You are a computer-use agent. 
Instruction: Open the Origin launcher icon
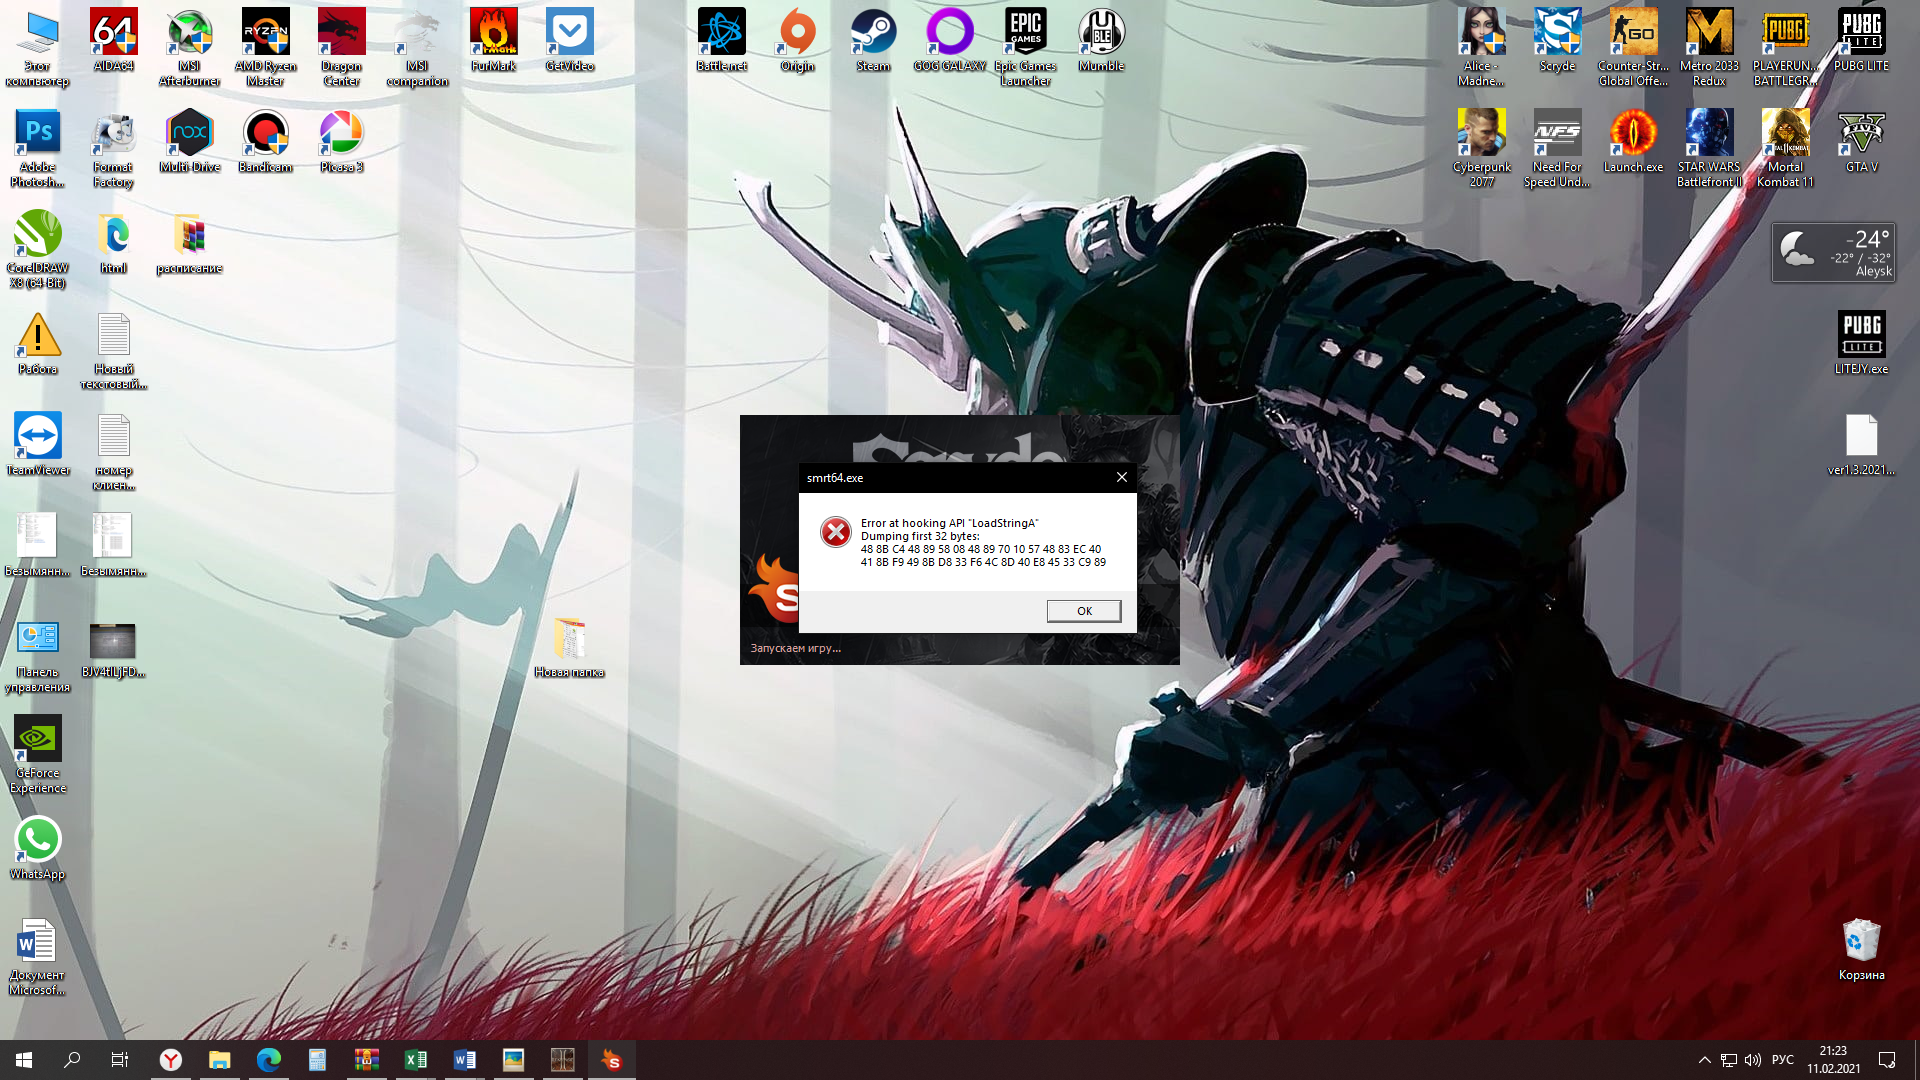(x=797, y=34)
